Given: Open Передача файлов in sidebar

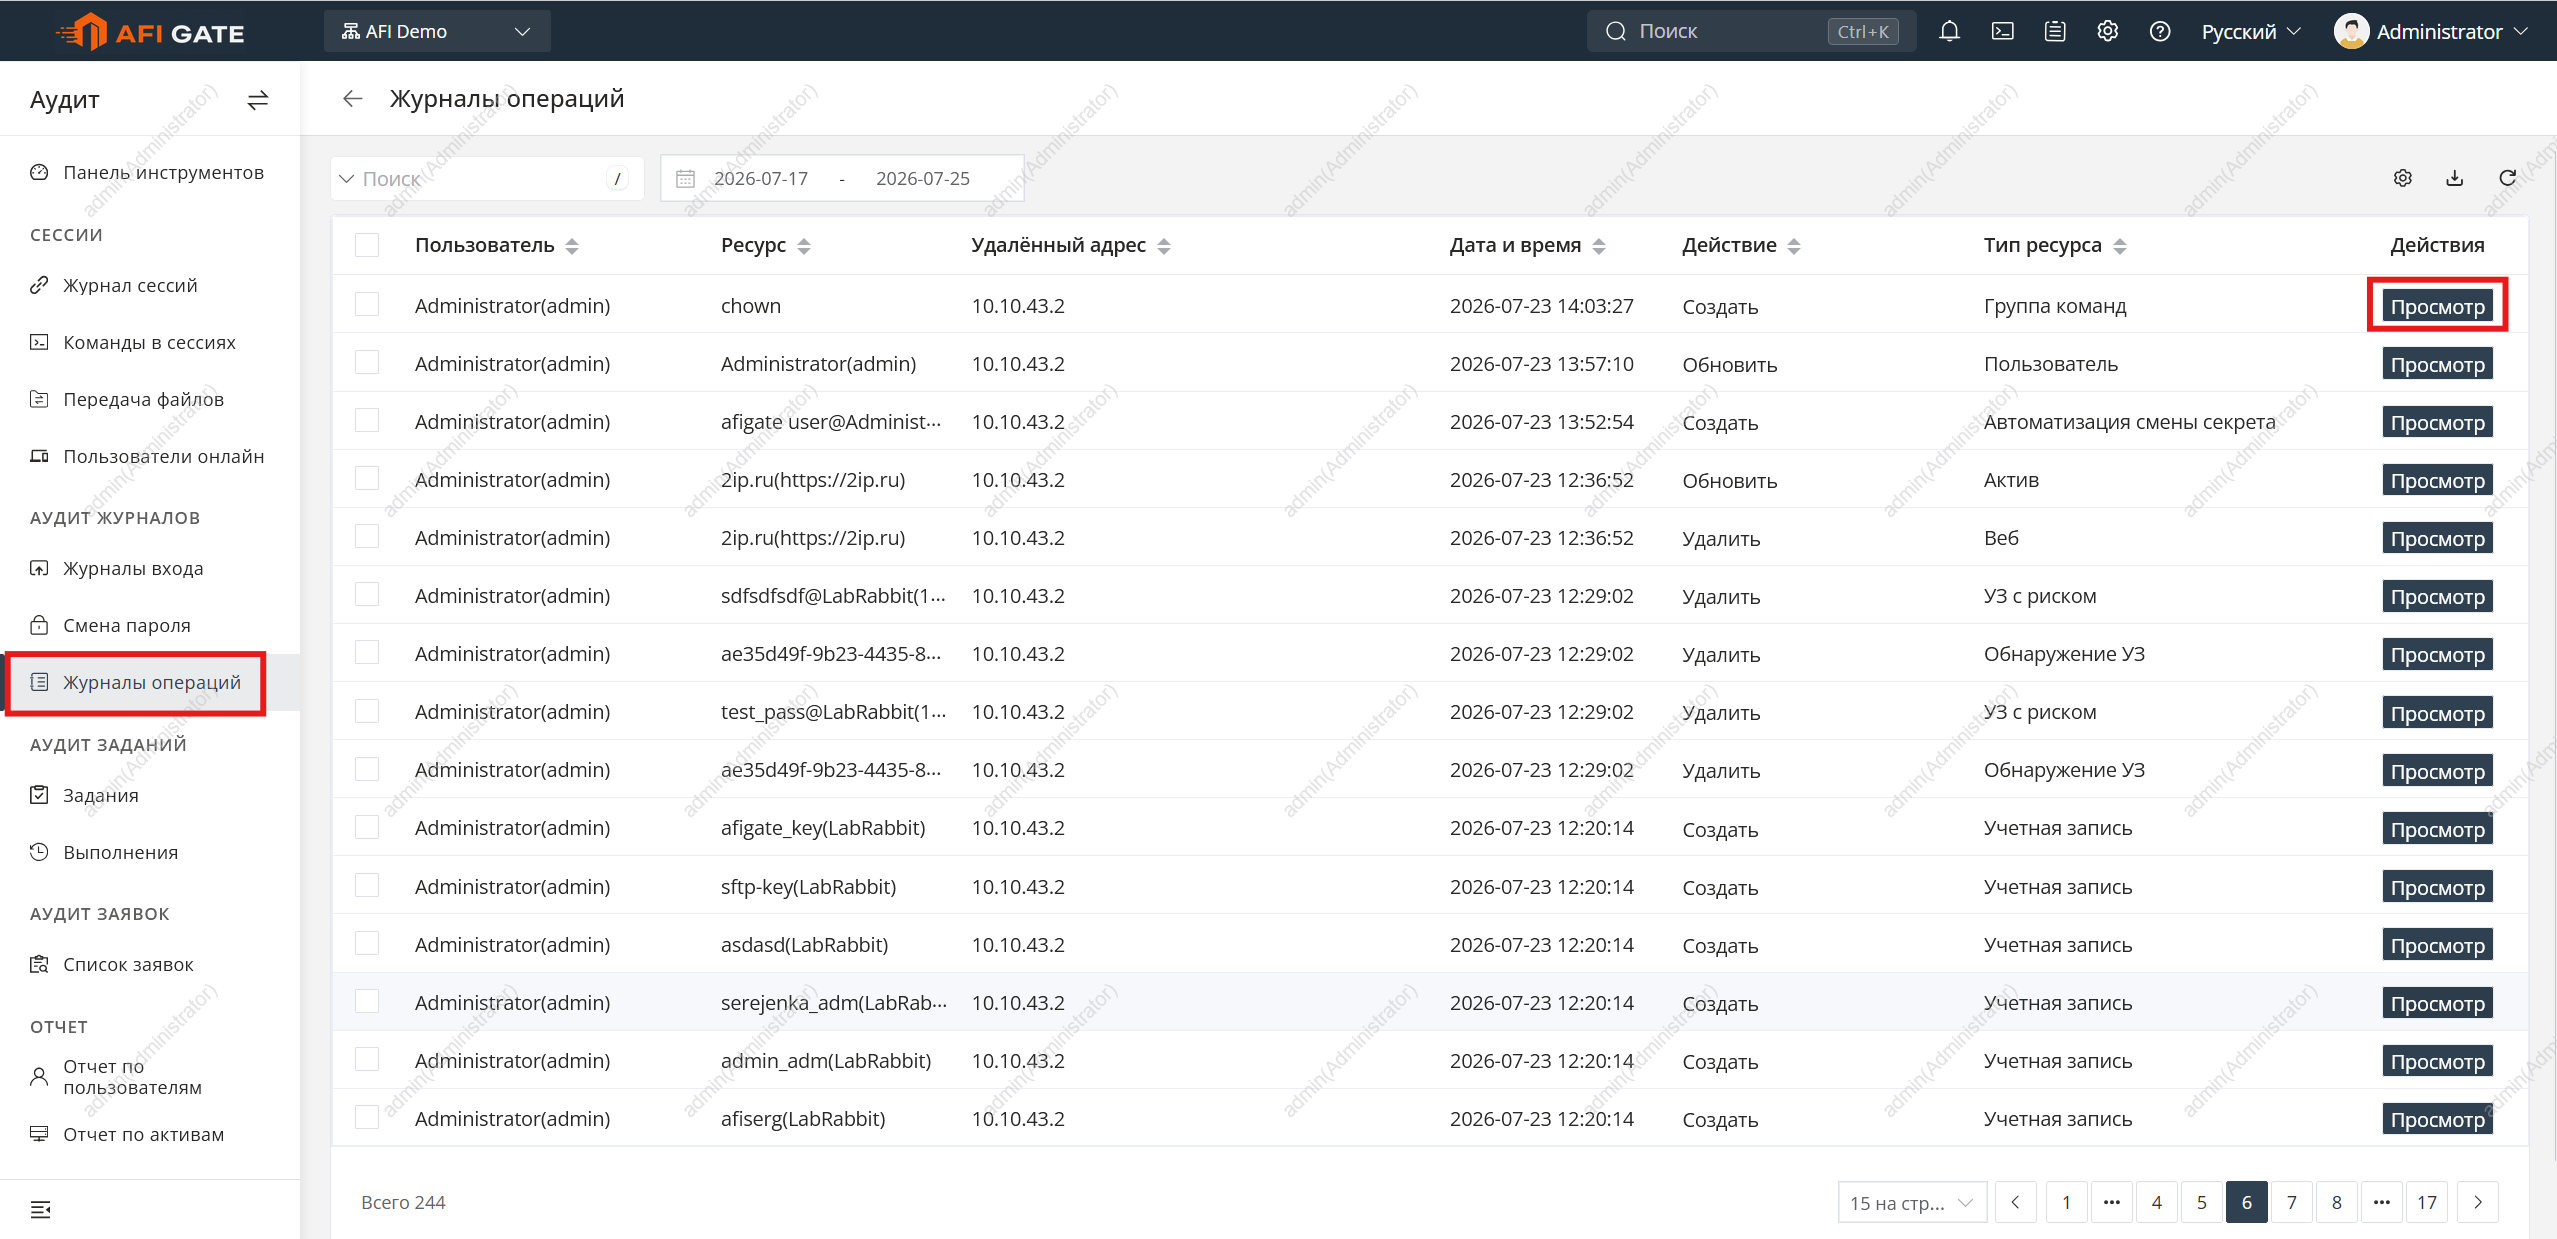Looking at the screenshot, I should point(150,399).
